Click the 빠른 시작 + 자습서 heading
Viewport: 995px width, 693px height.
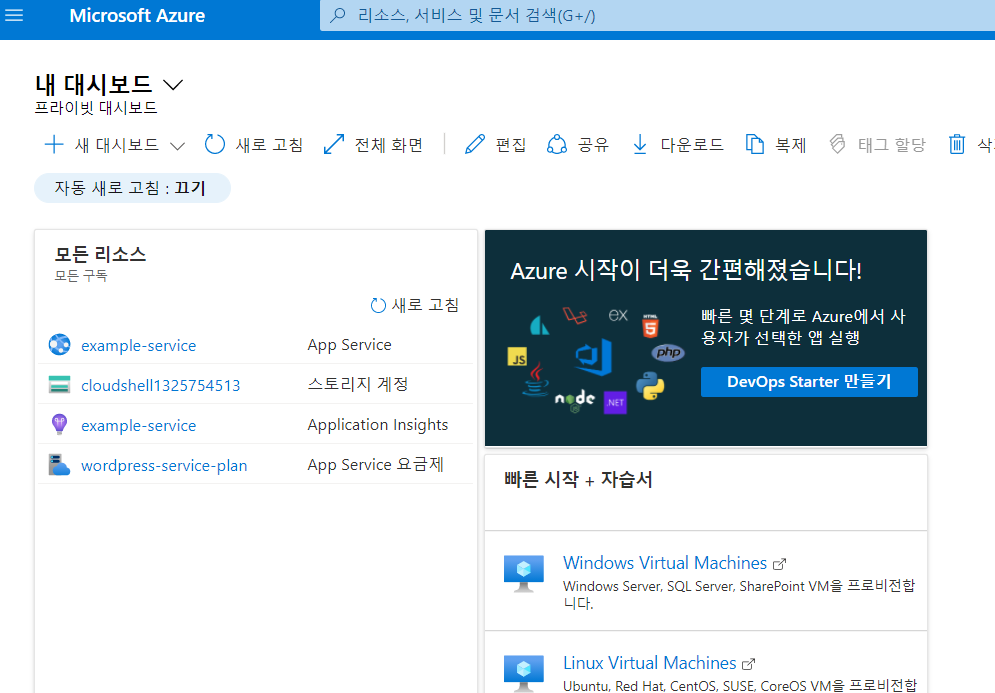pos(578,479)
